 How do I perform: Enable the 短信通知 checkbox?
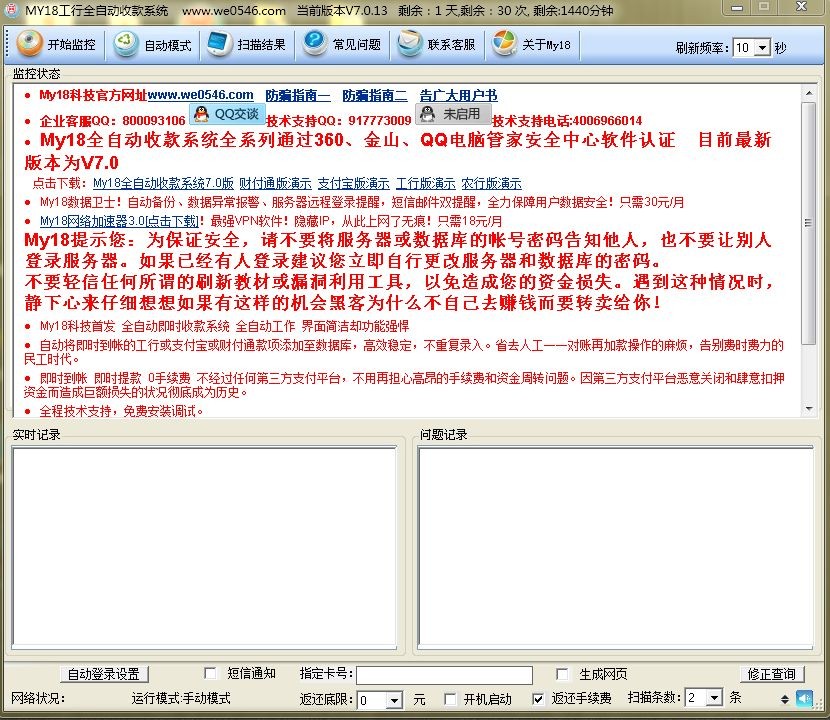(x=210, y=673)
